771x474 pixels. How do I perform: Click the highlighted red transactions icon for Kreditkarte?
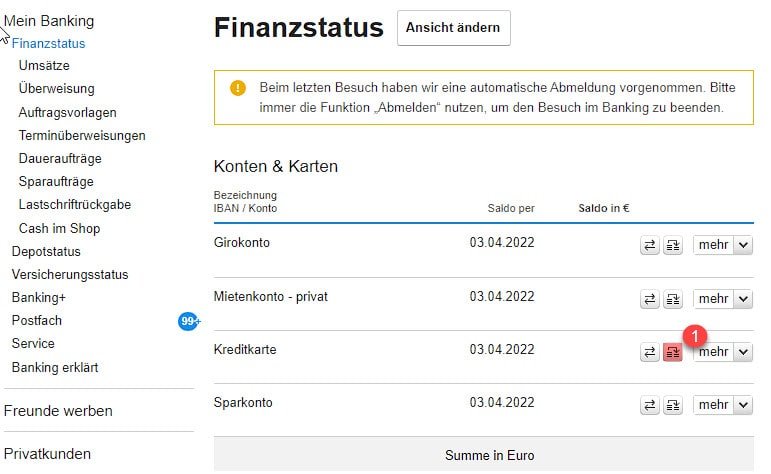(x=673, y=352)
